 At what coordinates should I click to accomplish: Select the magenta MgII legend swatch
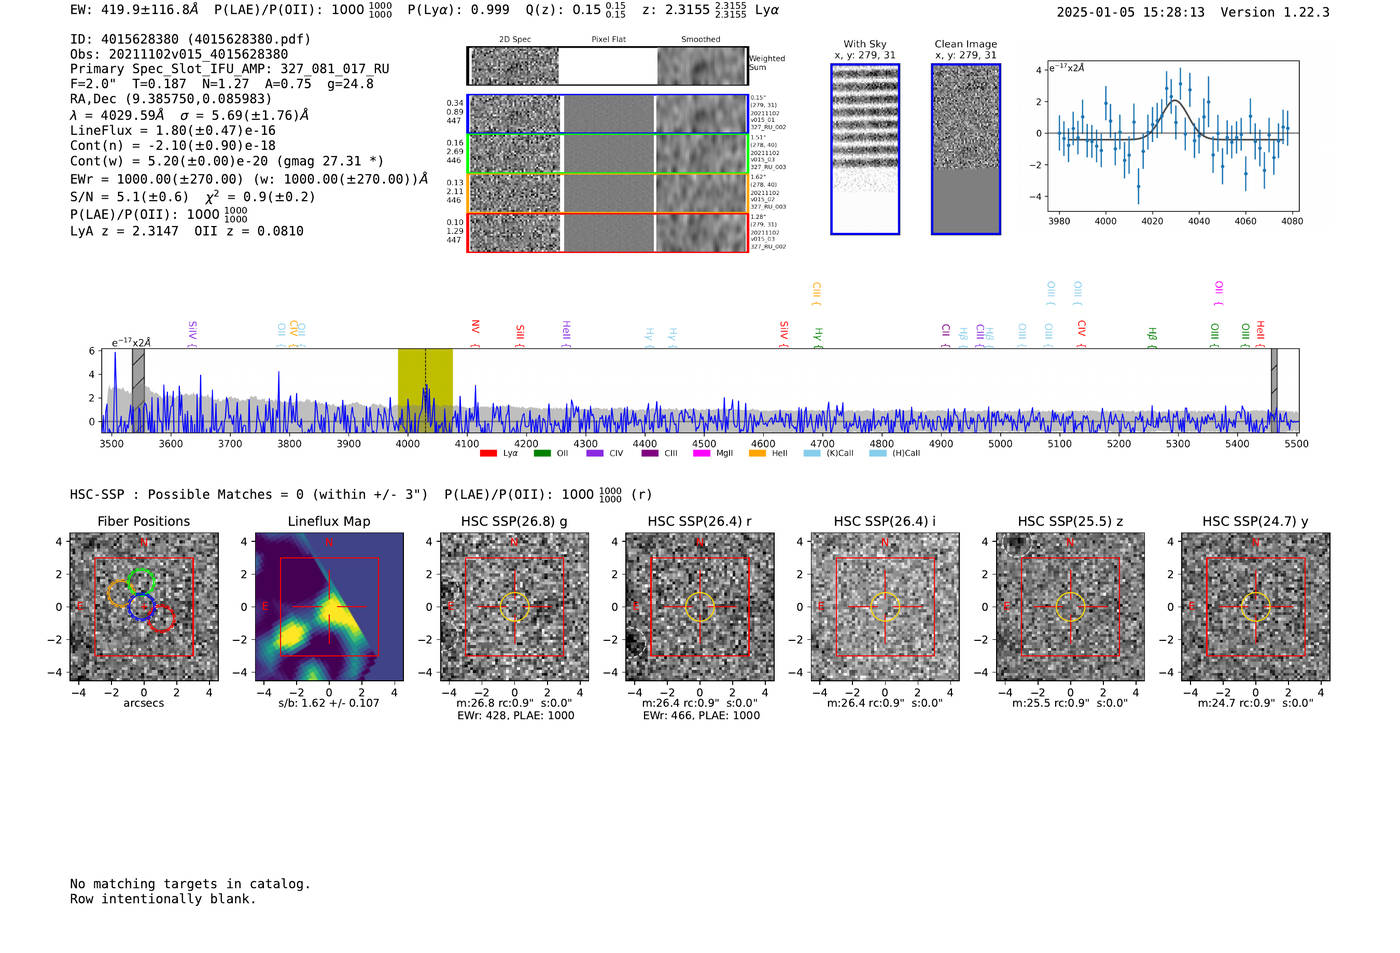[x=701, y=454]
